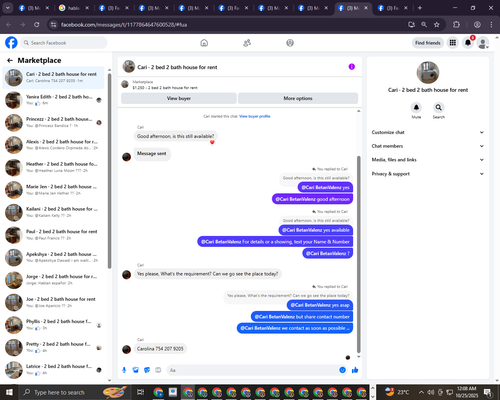This screenshot has width=500, height=400.
Task: Switch to the first Facebook browser tab
Action: [34, 8]
